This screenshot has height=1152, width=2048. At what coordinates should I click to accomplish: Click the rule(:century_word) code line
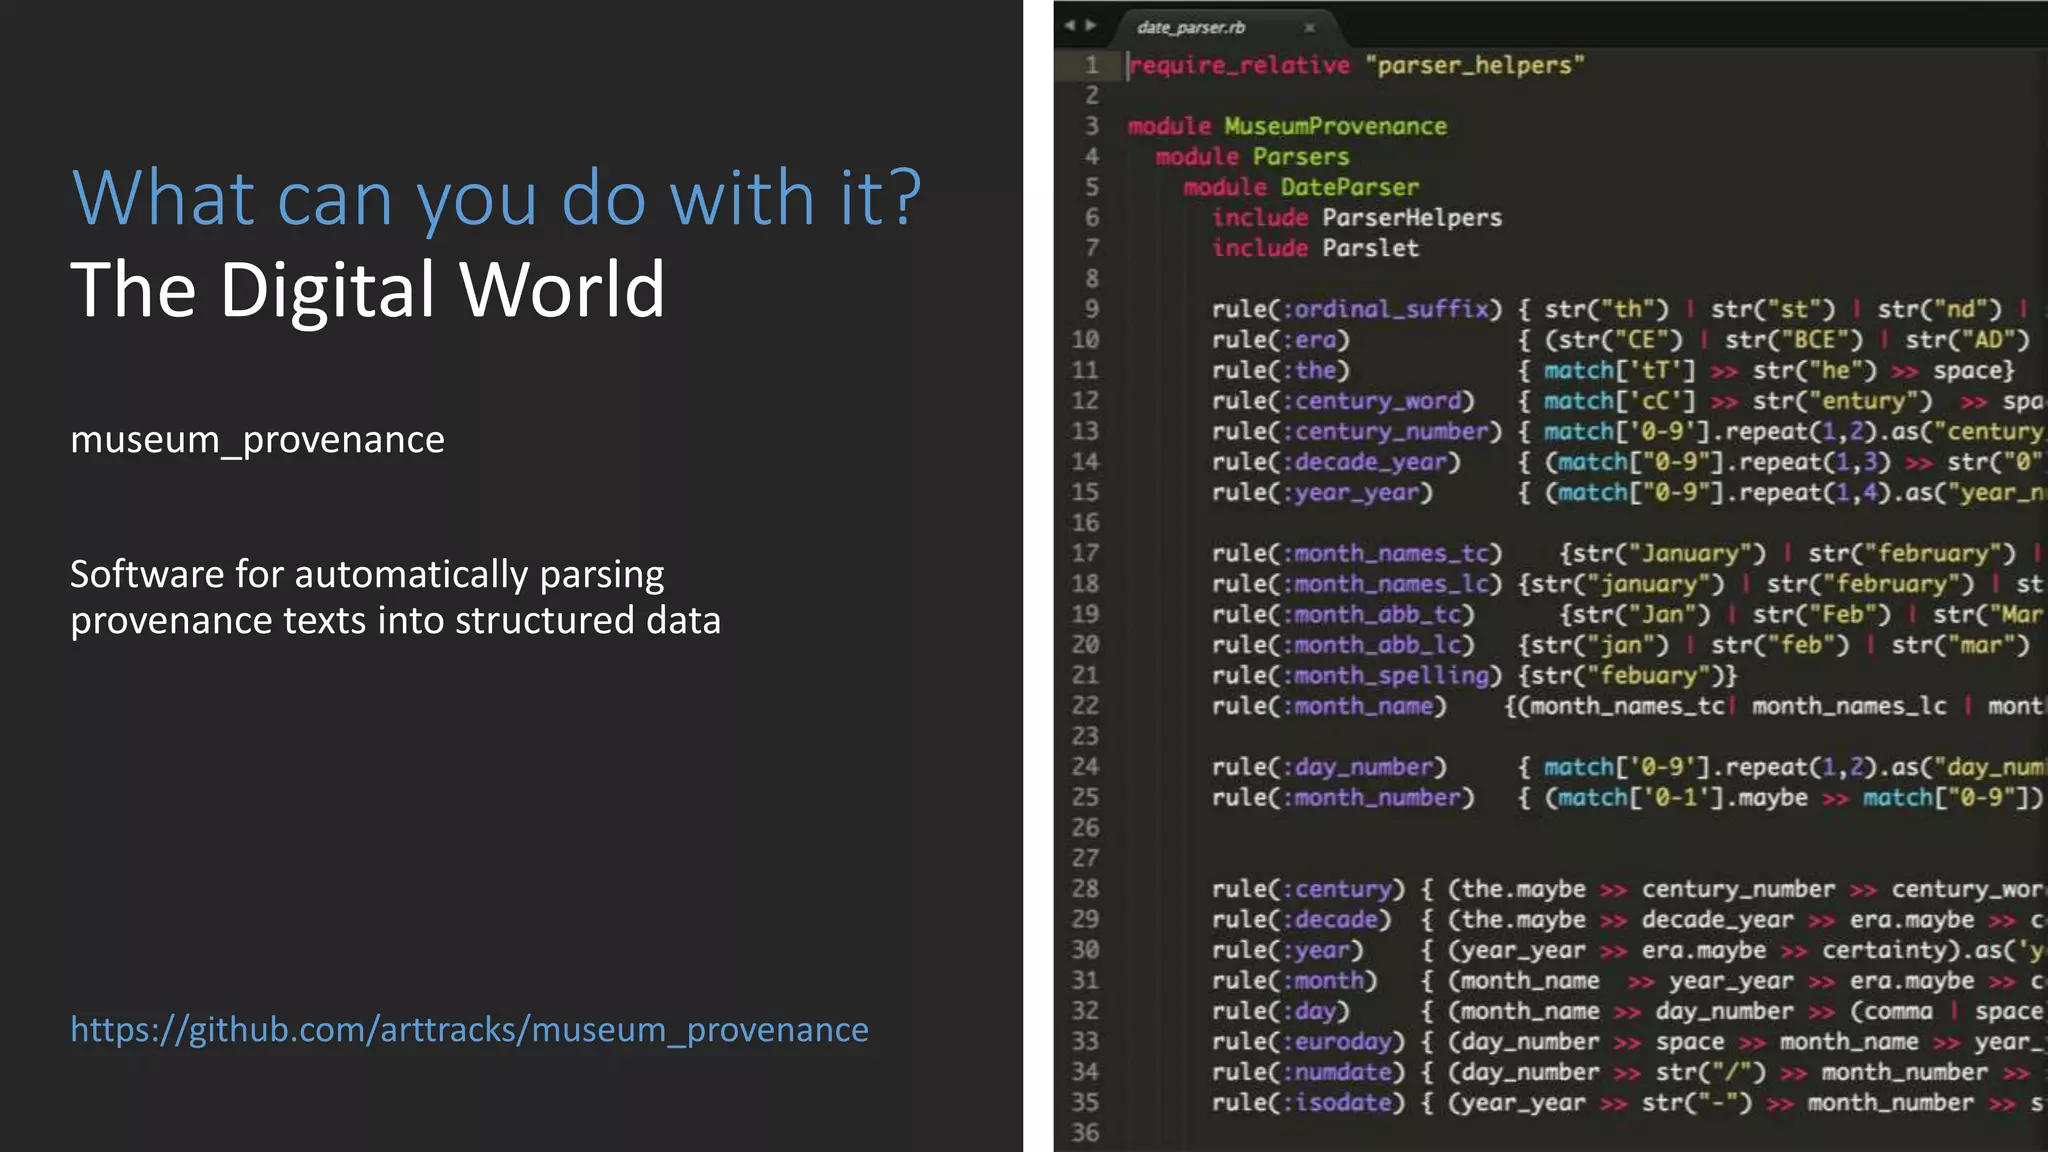[x=1629, y=401]
